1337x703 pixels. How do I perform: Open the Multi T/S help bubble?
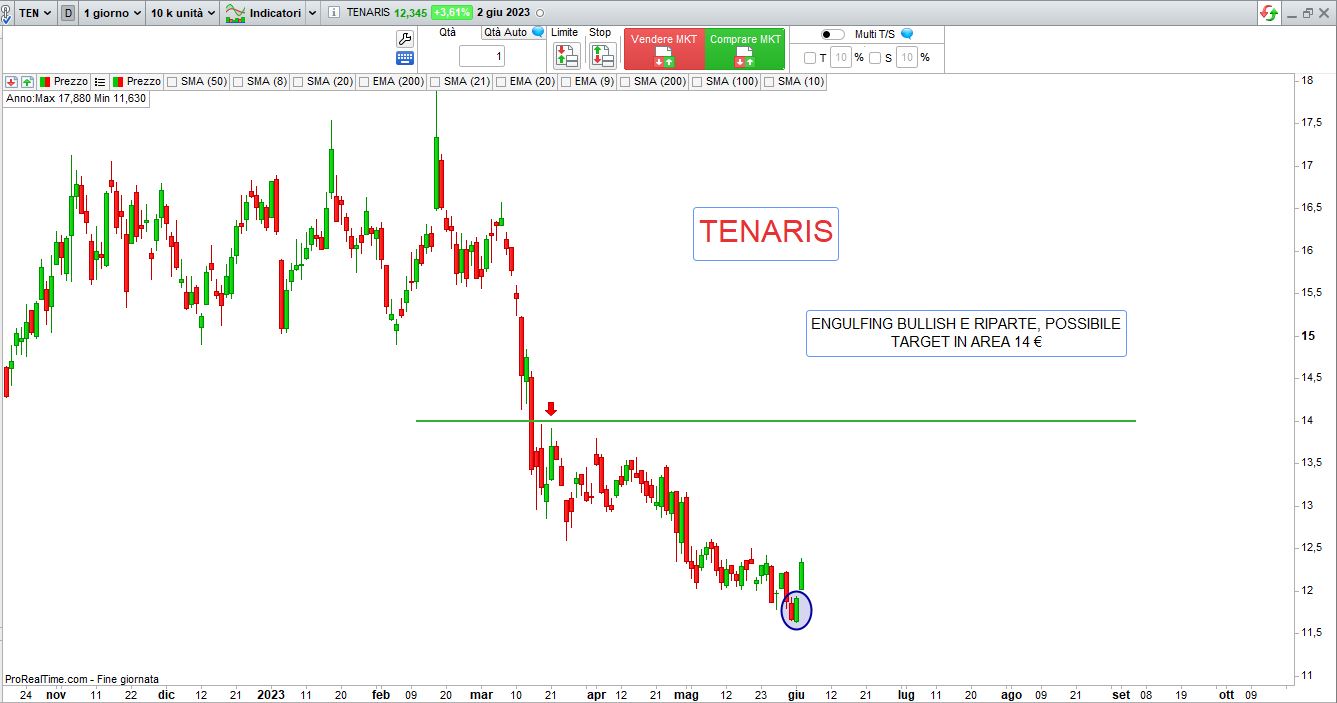(907, 34)
